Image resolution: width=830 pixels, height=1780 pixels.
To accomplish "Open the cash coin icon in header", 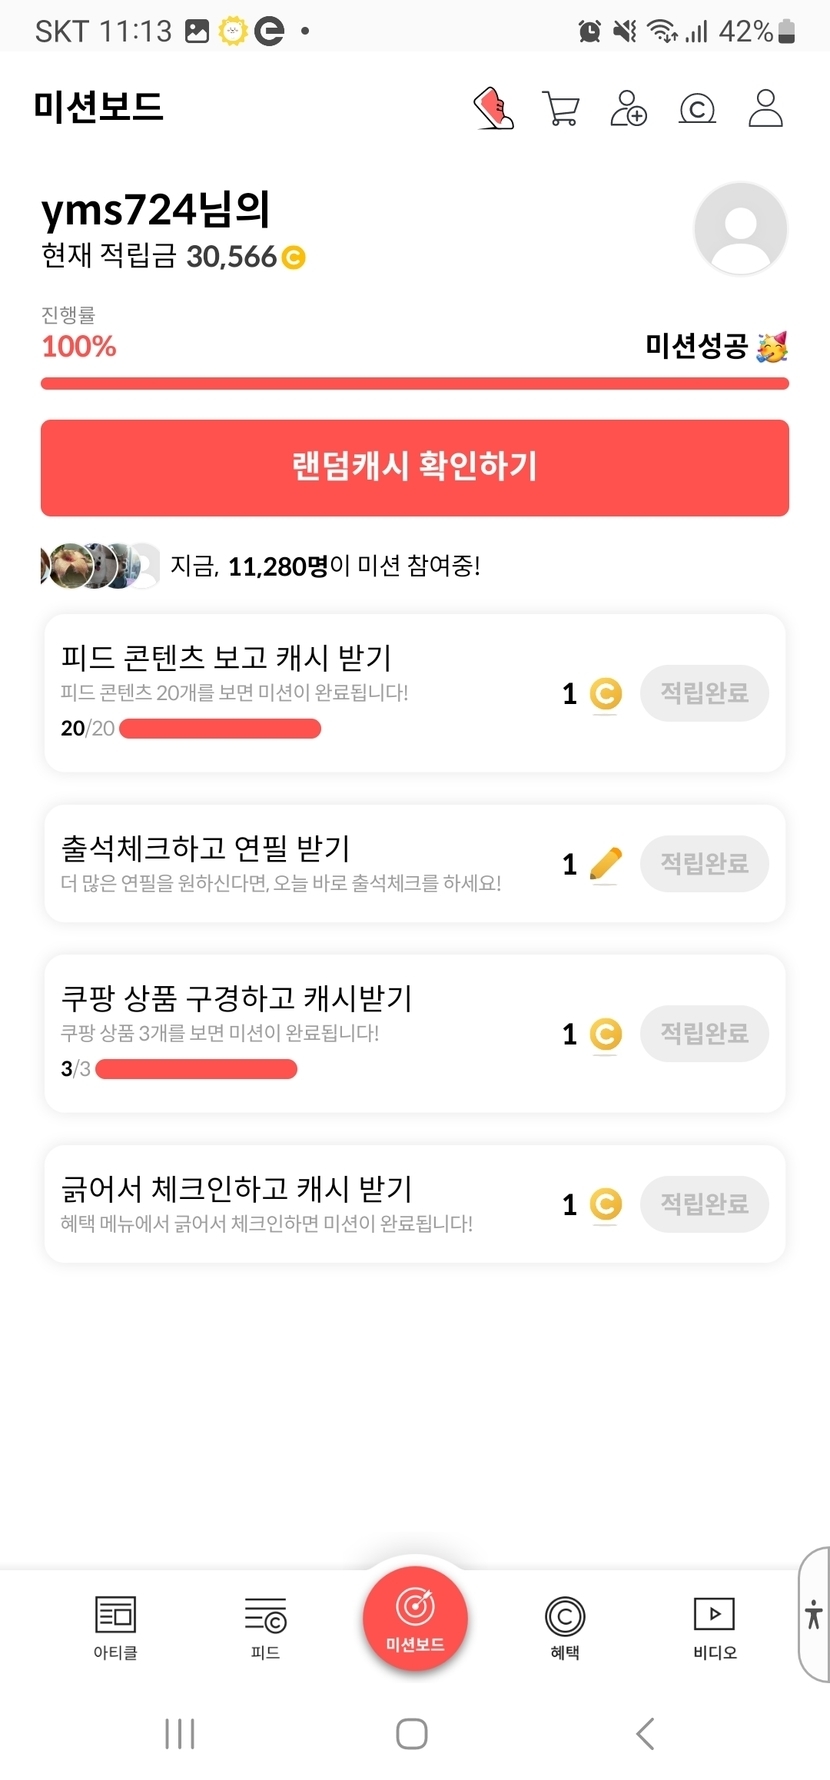I will [697, 108].
